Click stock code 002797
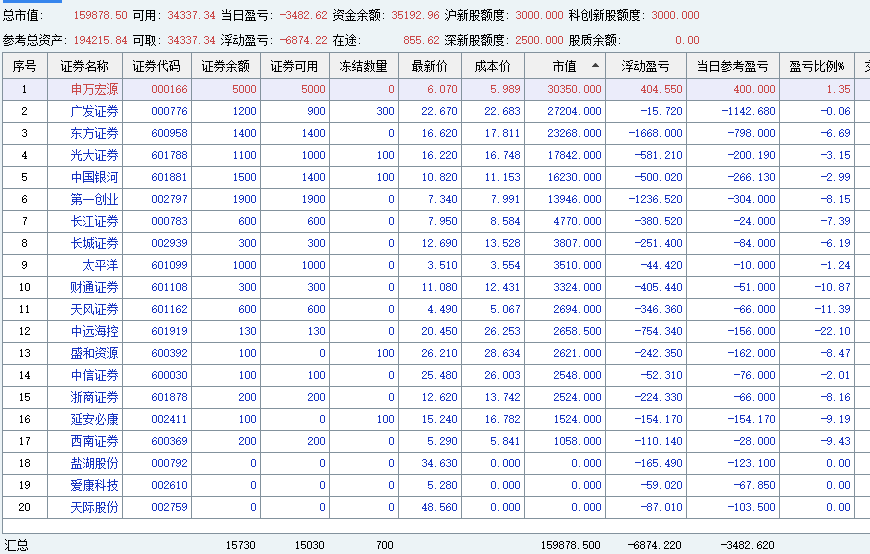Viewport: 870px width, 554px height. [x=169, y=199]
